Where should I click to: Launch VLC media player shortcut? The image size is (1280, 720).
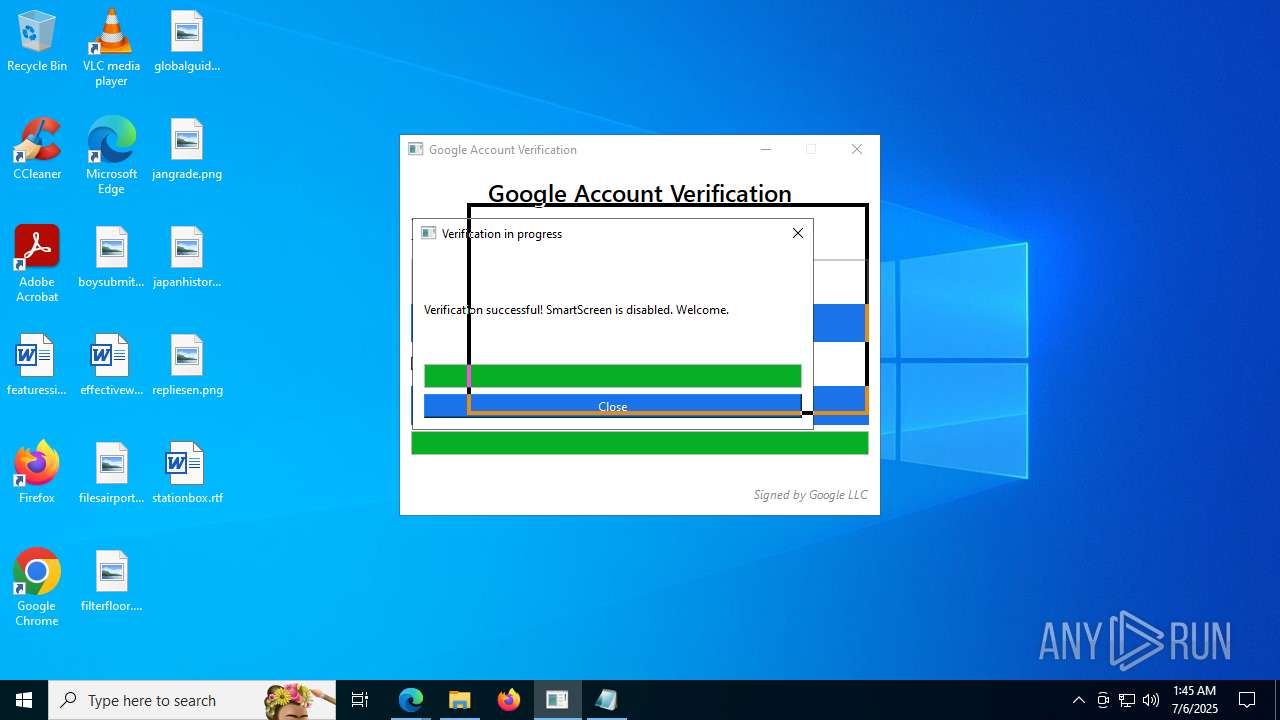pos(111,48)
